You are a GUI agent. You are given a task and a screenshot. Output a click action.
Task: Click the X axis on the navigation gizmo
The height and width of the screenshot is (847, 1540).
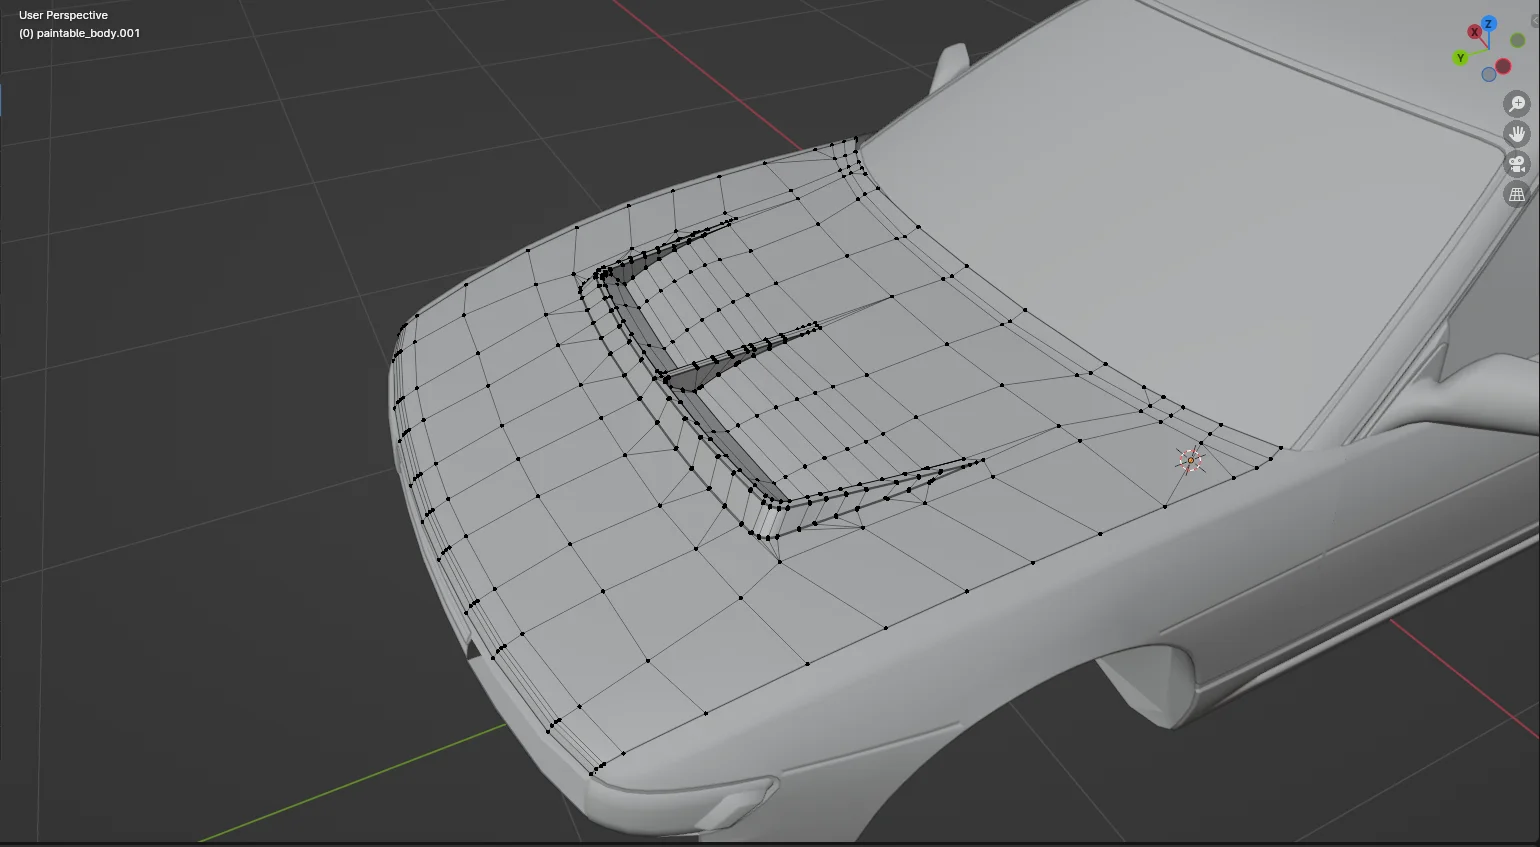[x=1475, y=31]
